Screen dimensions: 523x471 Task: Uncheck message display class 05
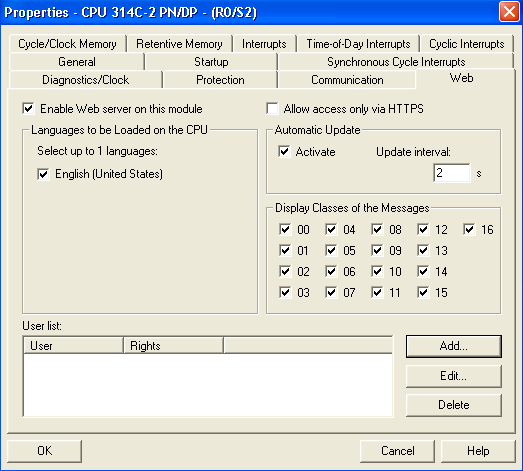(331, 251)
